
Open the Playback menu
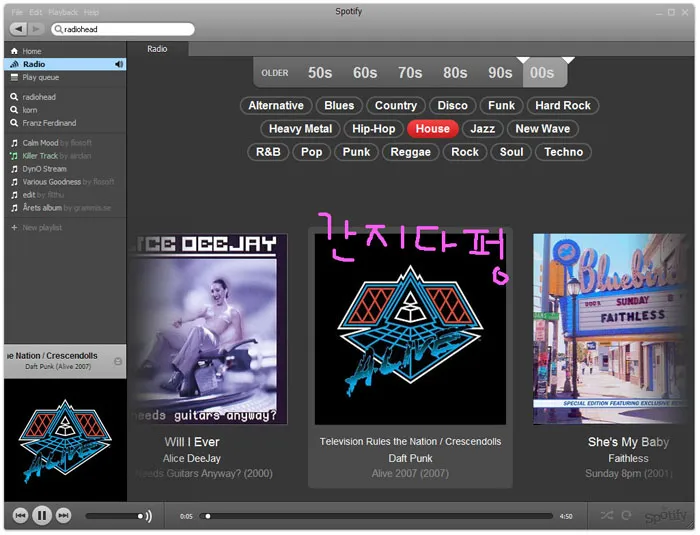[x=62, y=12]
